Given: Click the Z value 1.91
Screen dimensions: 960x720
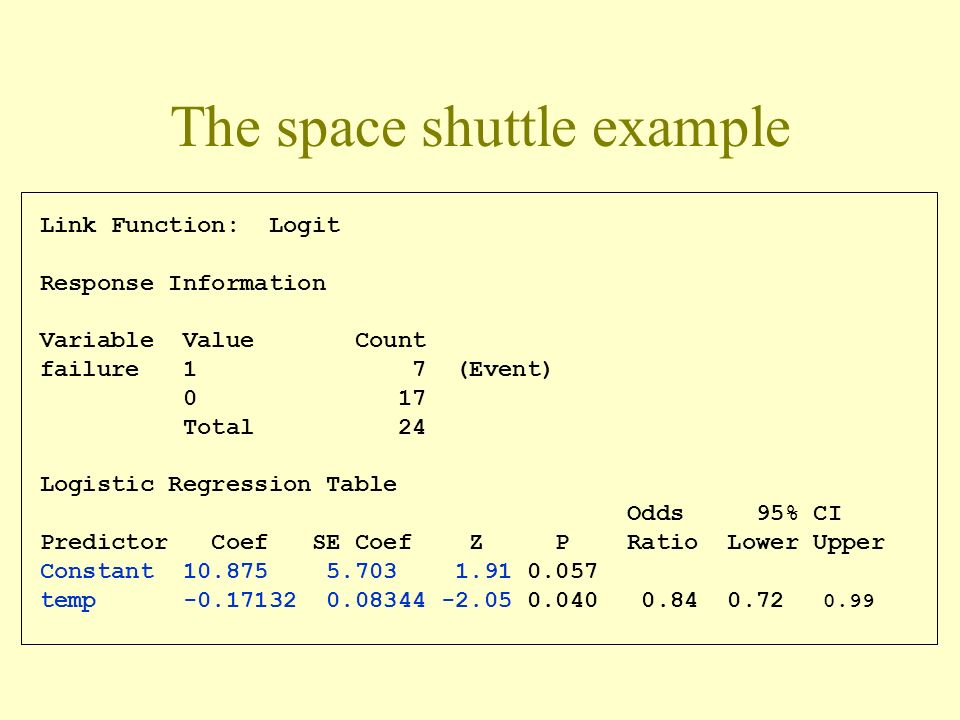Looking at the screenshot, I should click(483, 571).
